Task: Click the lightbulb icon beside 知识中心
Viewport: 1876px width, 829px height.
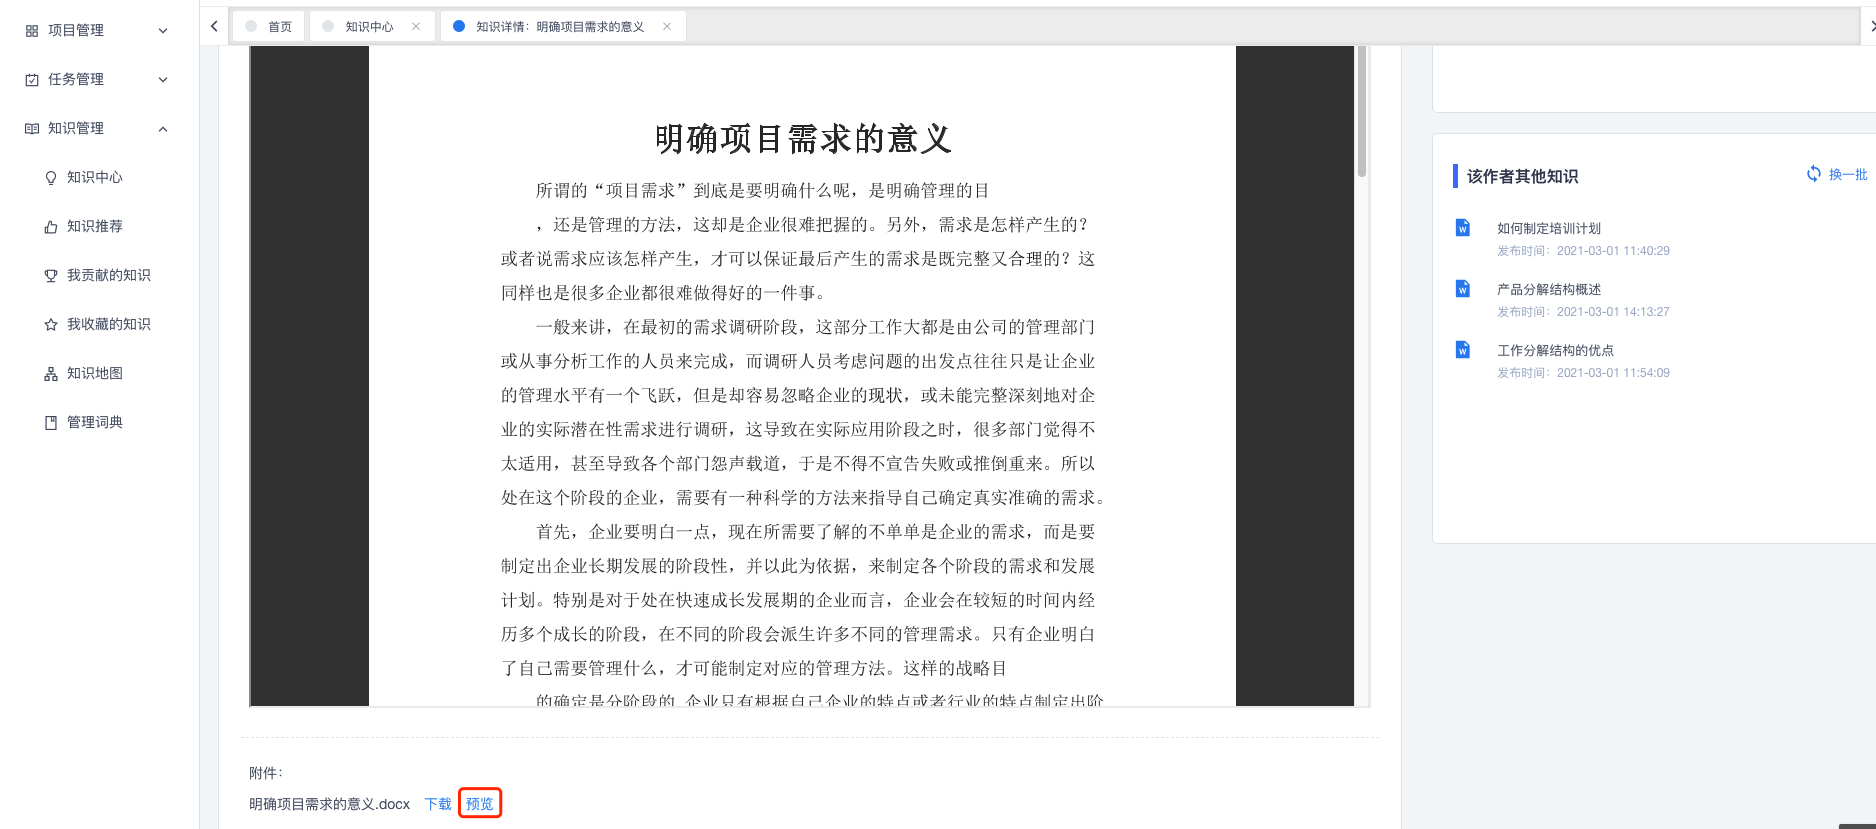Action: (51, 178)
